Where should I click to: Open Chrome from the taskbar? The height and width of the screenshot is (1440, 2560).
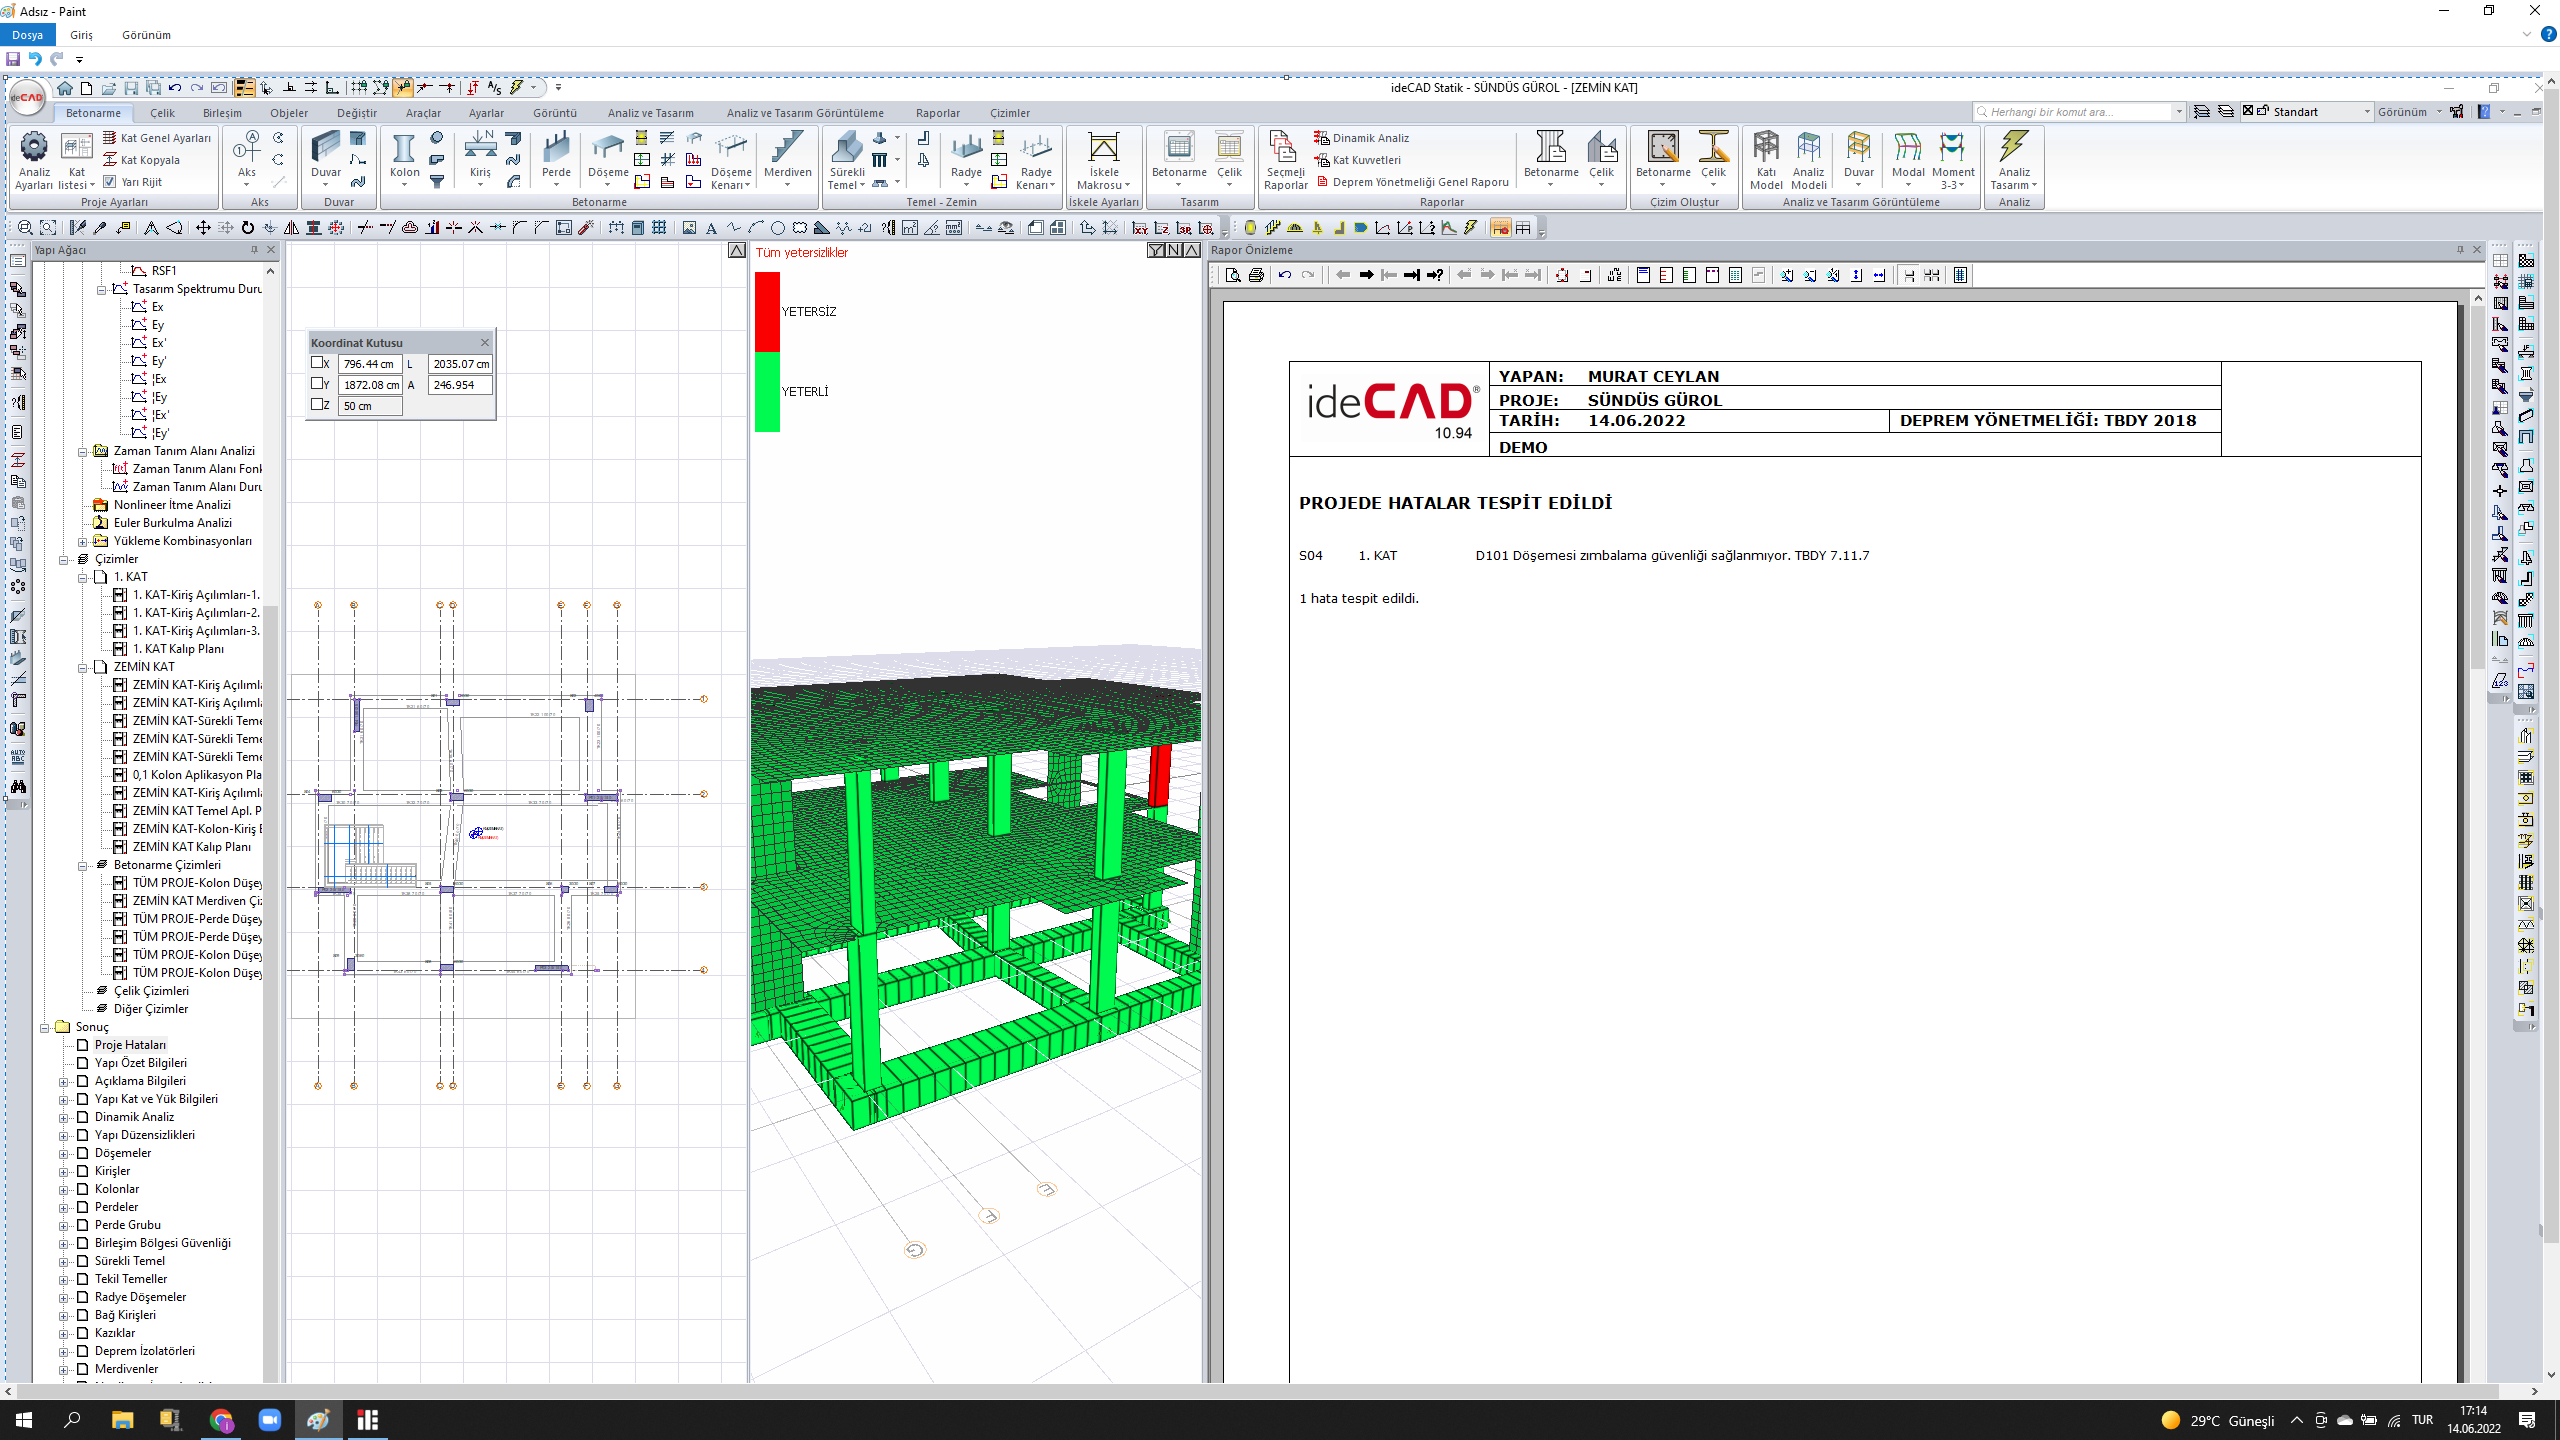click(x=221, y=1420)
